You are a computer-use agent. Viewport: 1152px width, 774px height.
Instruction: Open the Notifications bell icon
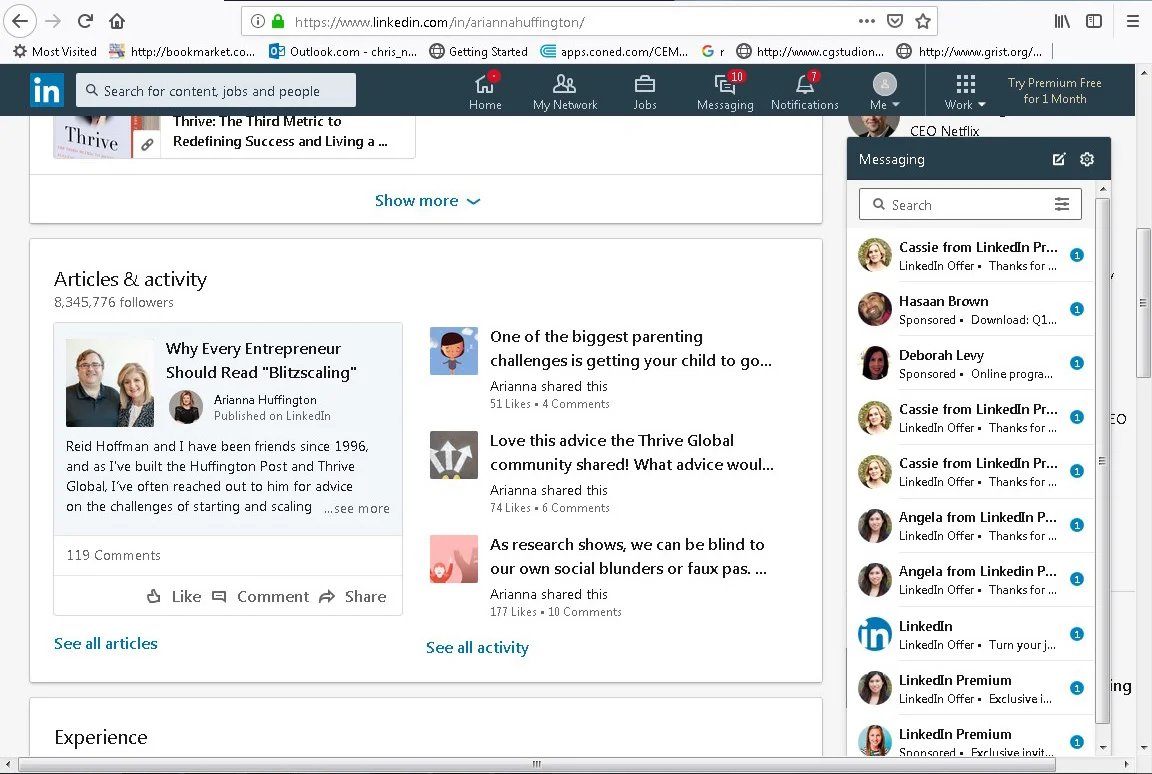click(x=804, y=91)
